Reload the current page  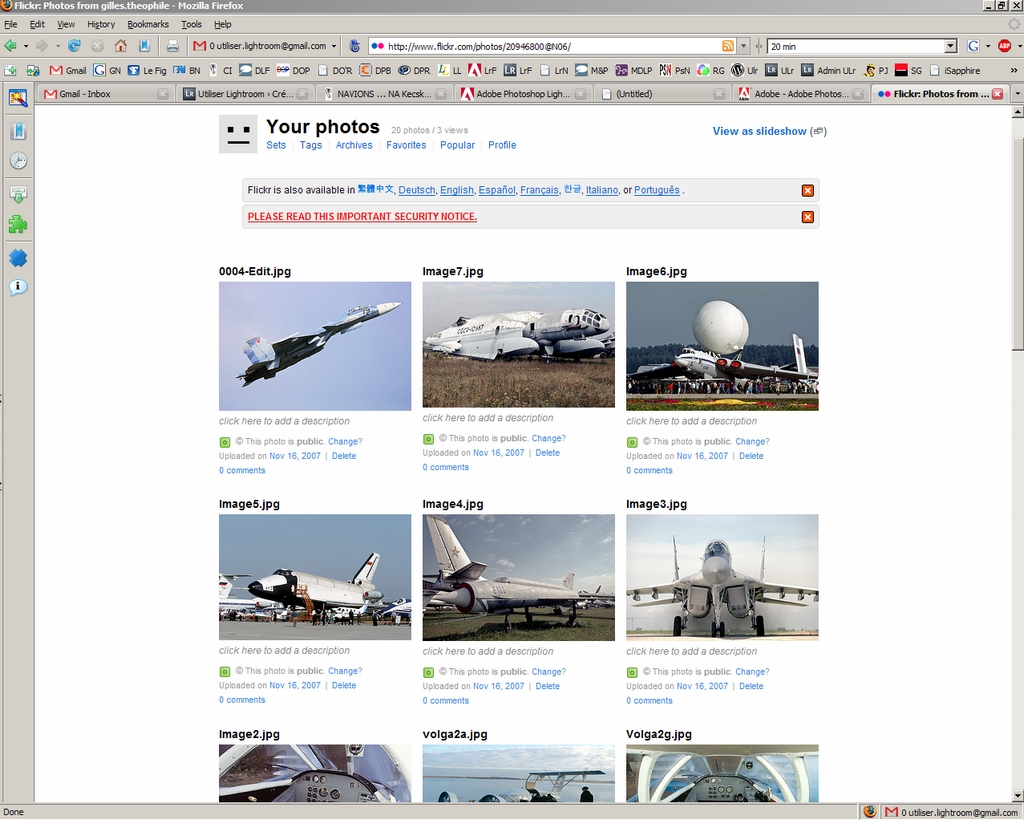click(x=74, y=46)
